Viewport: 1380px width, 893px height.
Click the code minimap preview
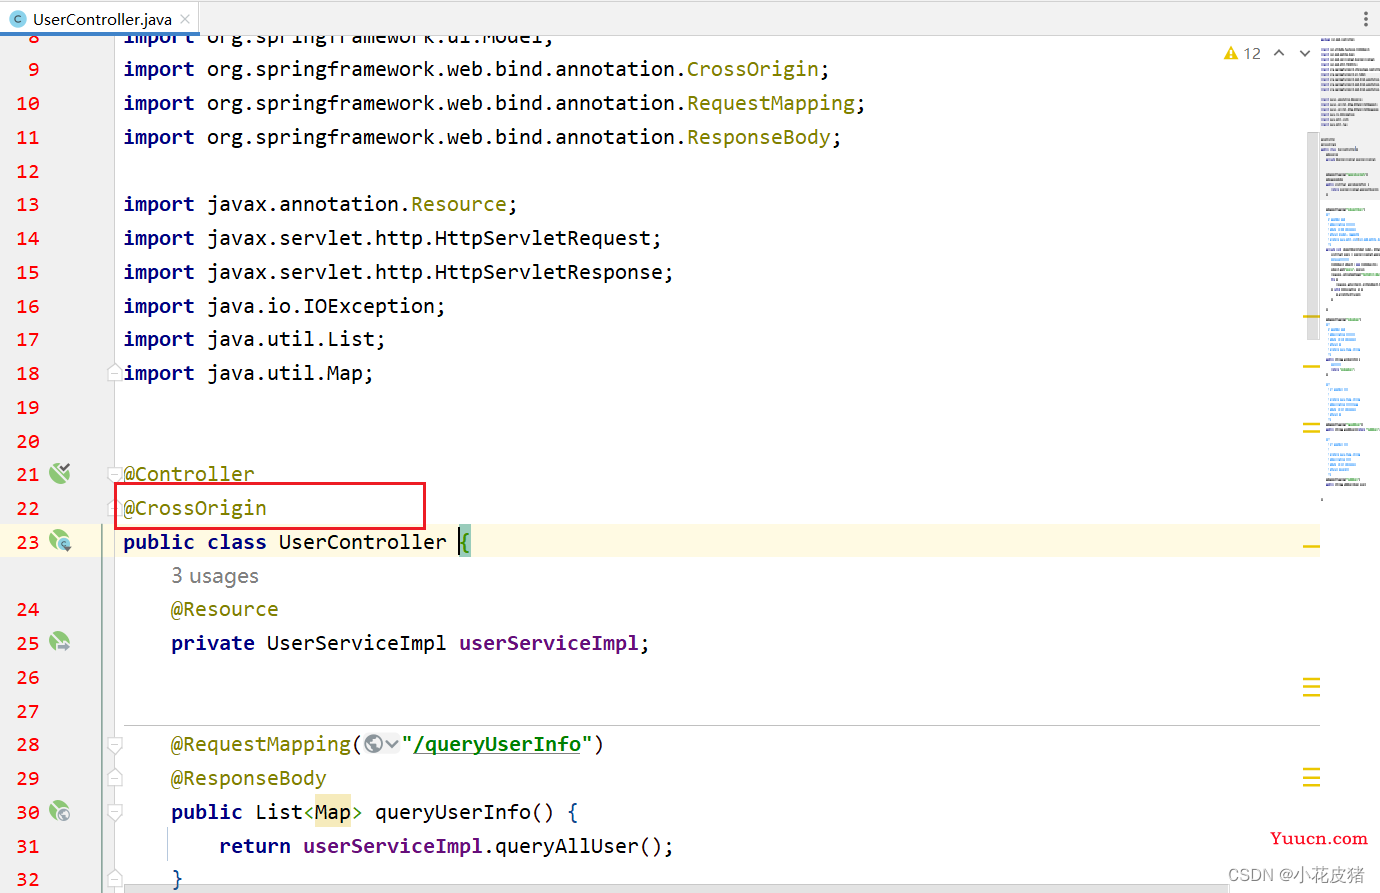click(1349, 270)
